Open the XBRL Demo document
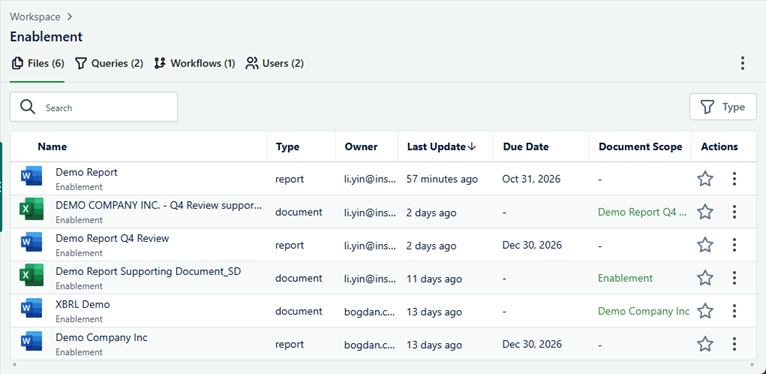Image resolution: width=766 pixels, height=374 pixels. 83,304
